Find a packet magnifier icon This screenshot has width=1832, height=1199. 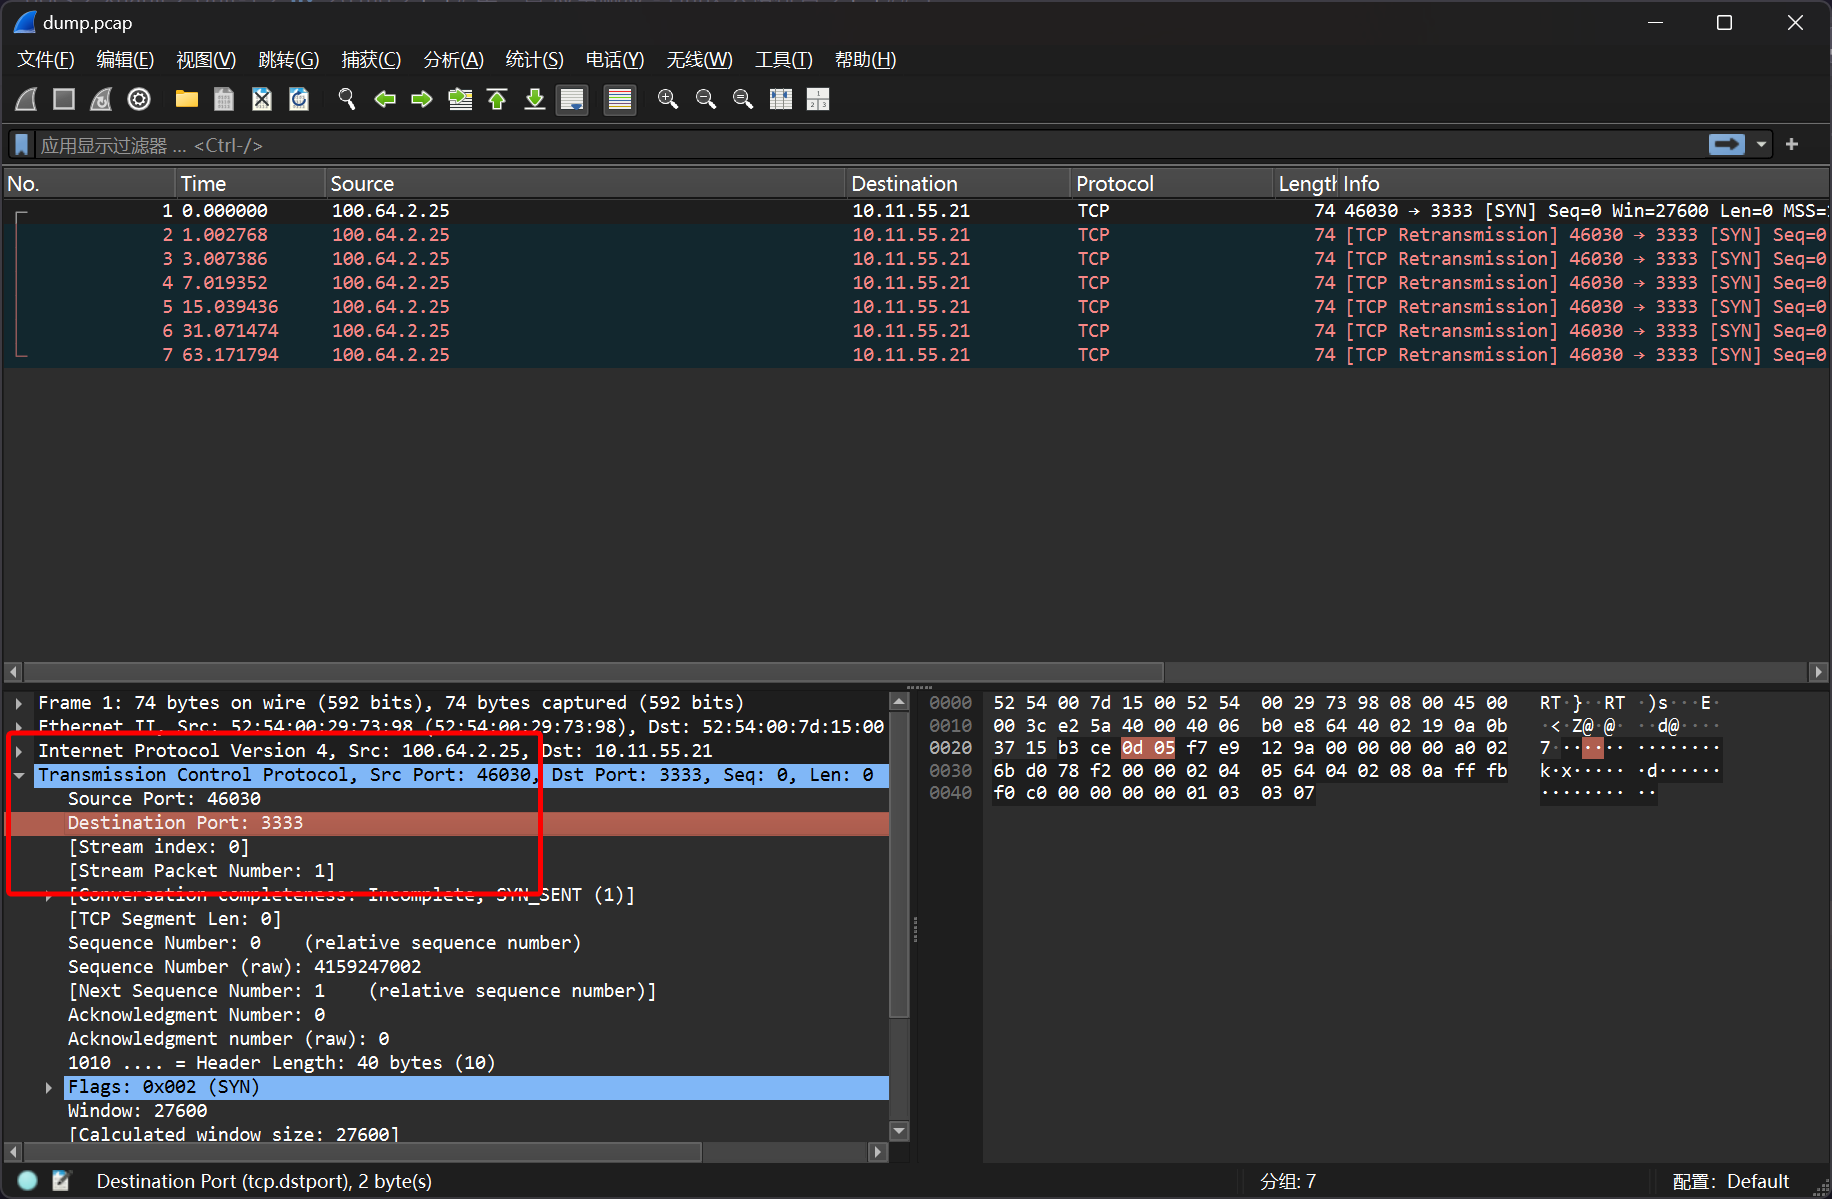coord(347,99)
